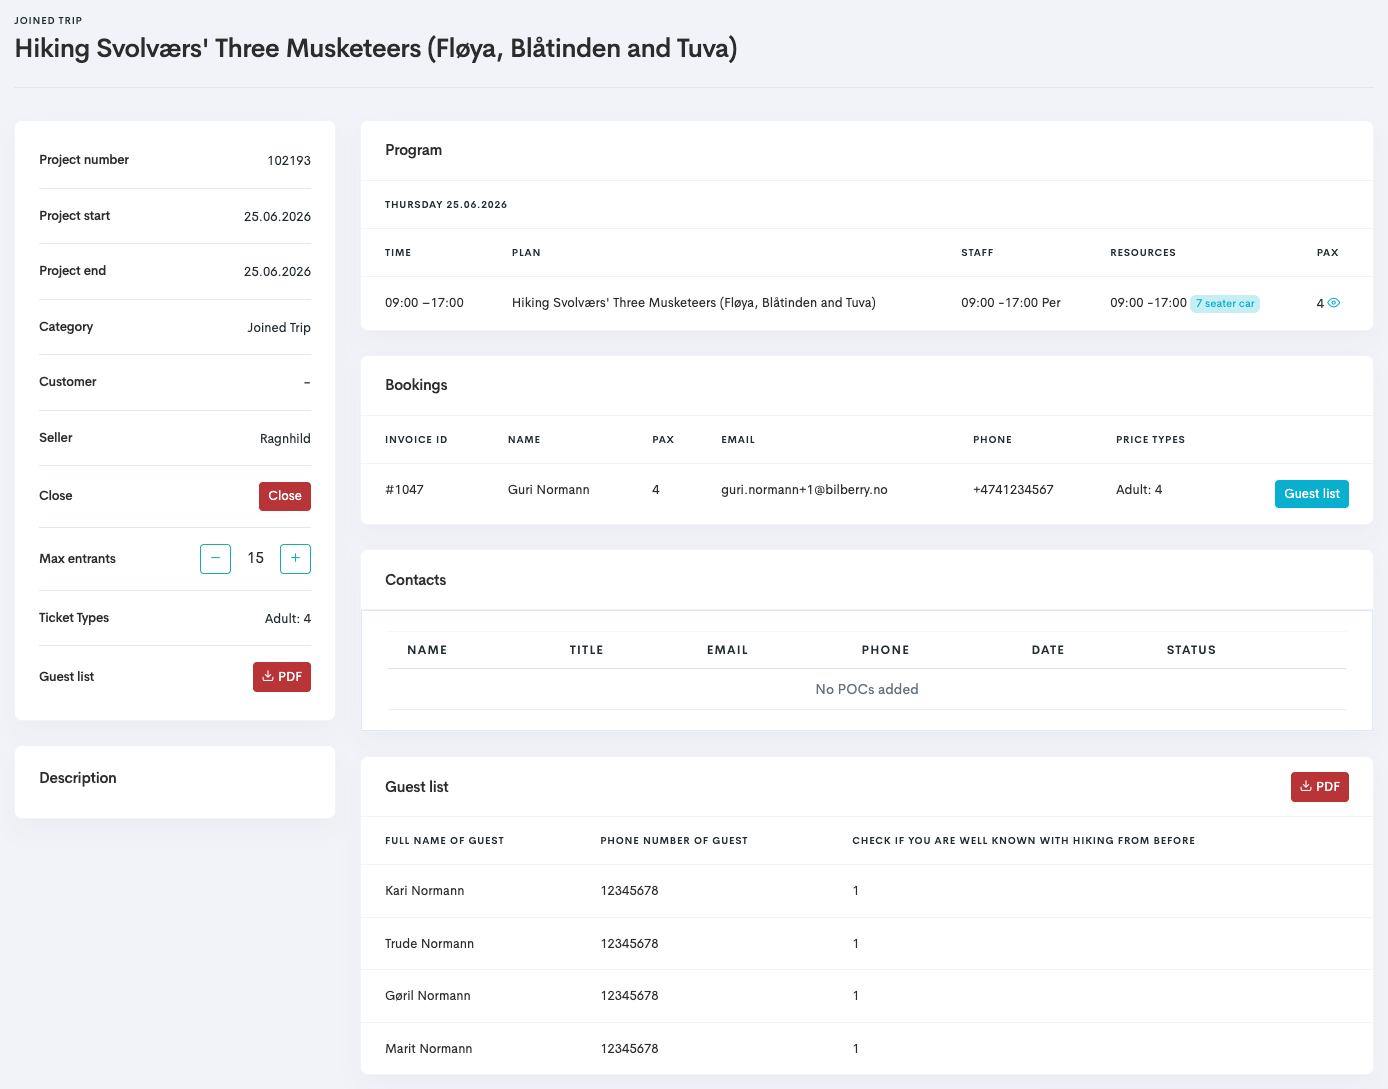Click phone number +4741234567

click(x=1012, y=490)
